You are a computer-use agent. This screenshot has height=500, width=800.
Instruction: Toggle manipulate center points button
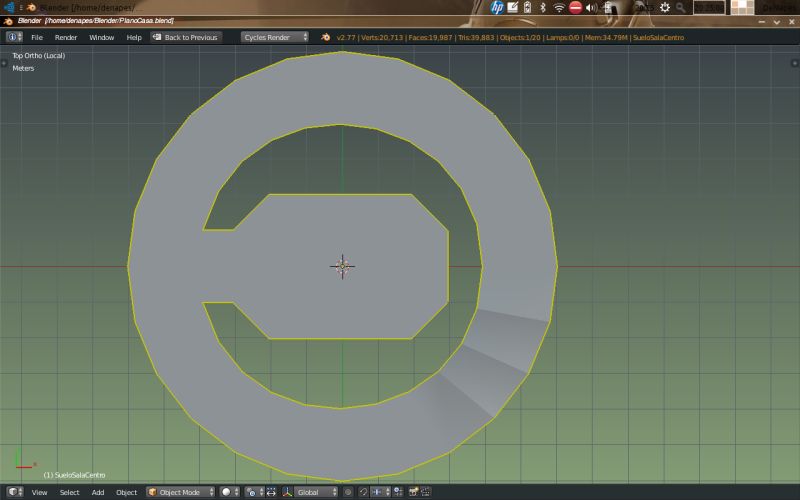tap(271, 492)
